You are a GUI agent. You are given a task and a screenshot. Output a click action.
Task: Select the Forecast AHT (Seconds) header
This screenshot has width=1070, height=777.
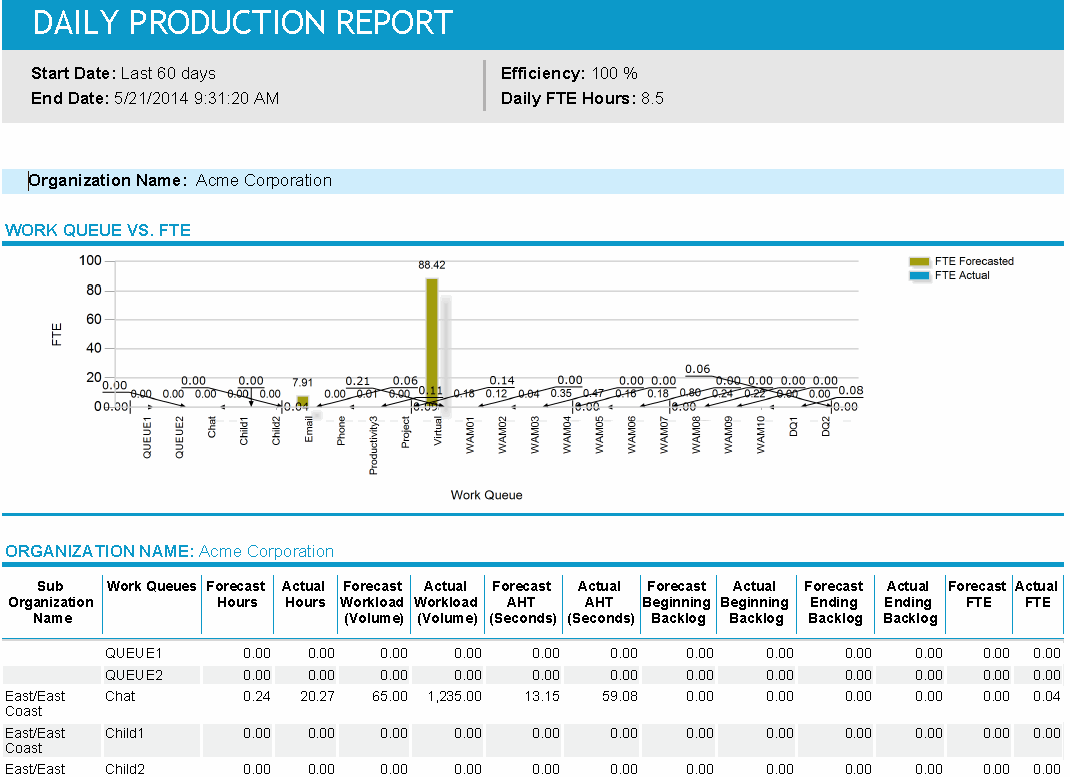523,602
